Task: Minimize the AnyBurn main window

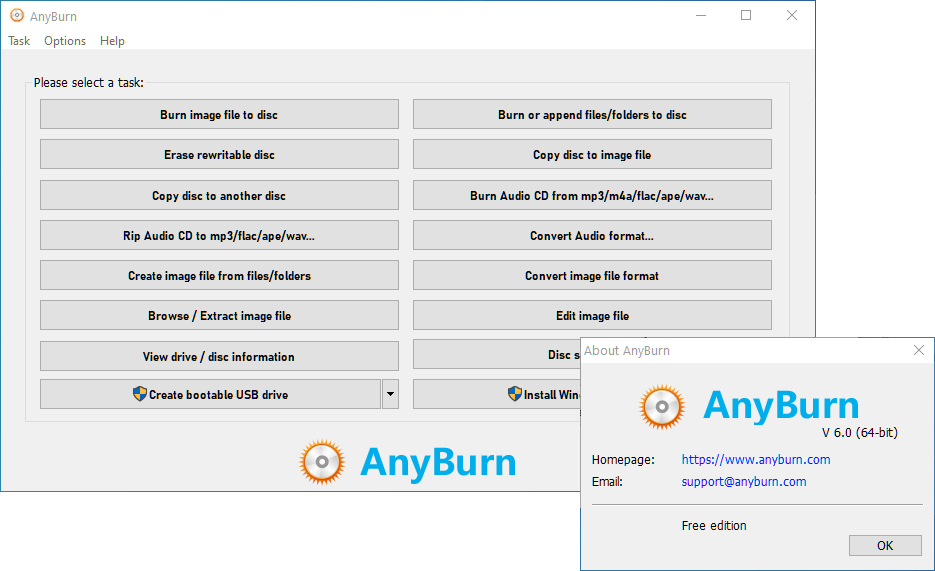Action: pyautogui.click(x=701, y=15)
